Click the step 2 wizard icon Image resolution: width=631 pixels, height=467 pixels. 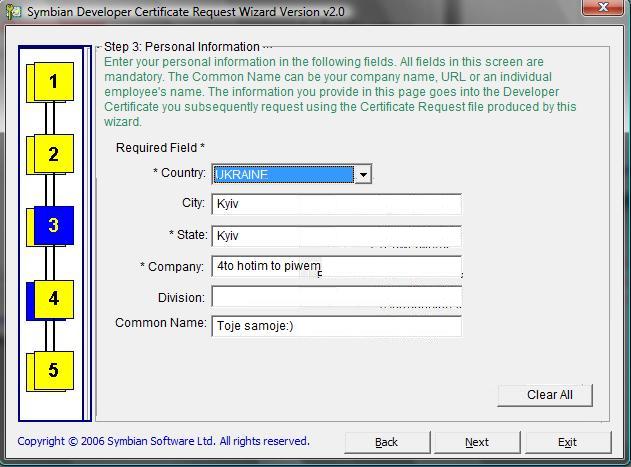click(x=53, y=154)
